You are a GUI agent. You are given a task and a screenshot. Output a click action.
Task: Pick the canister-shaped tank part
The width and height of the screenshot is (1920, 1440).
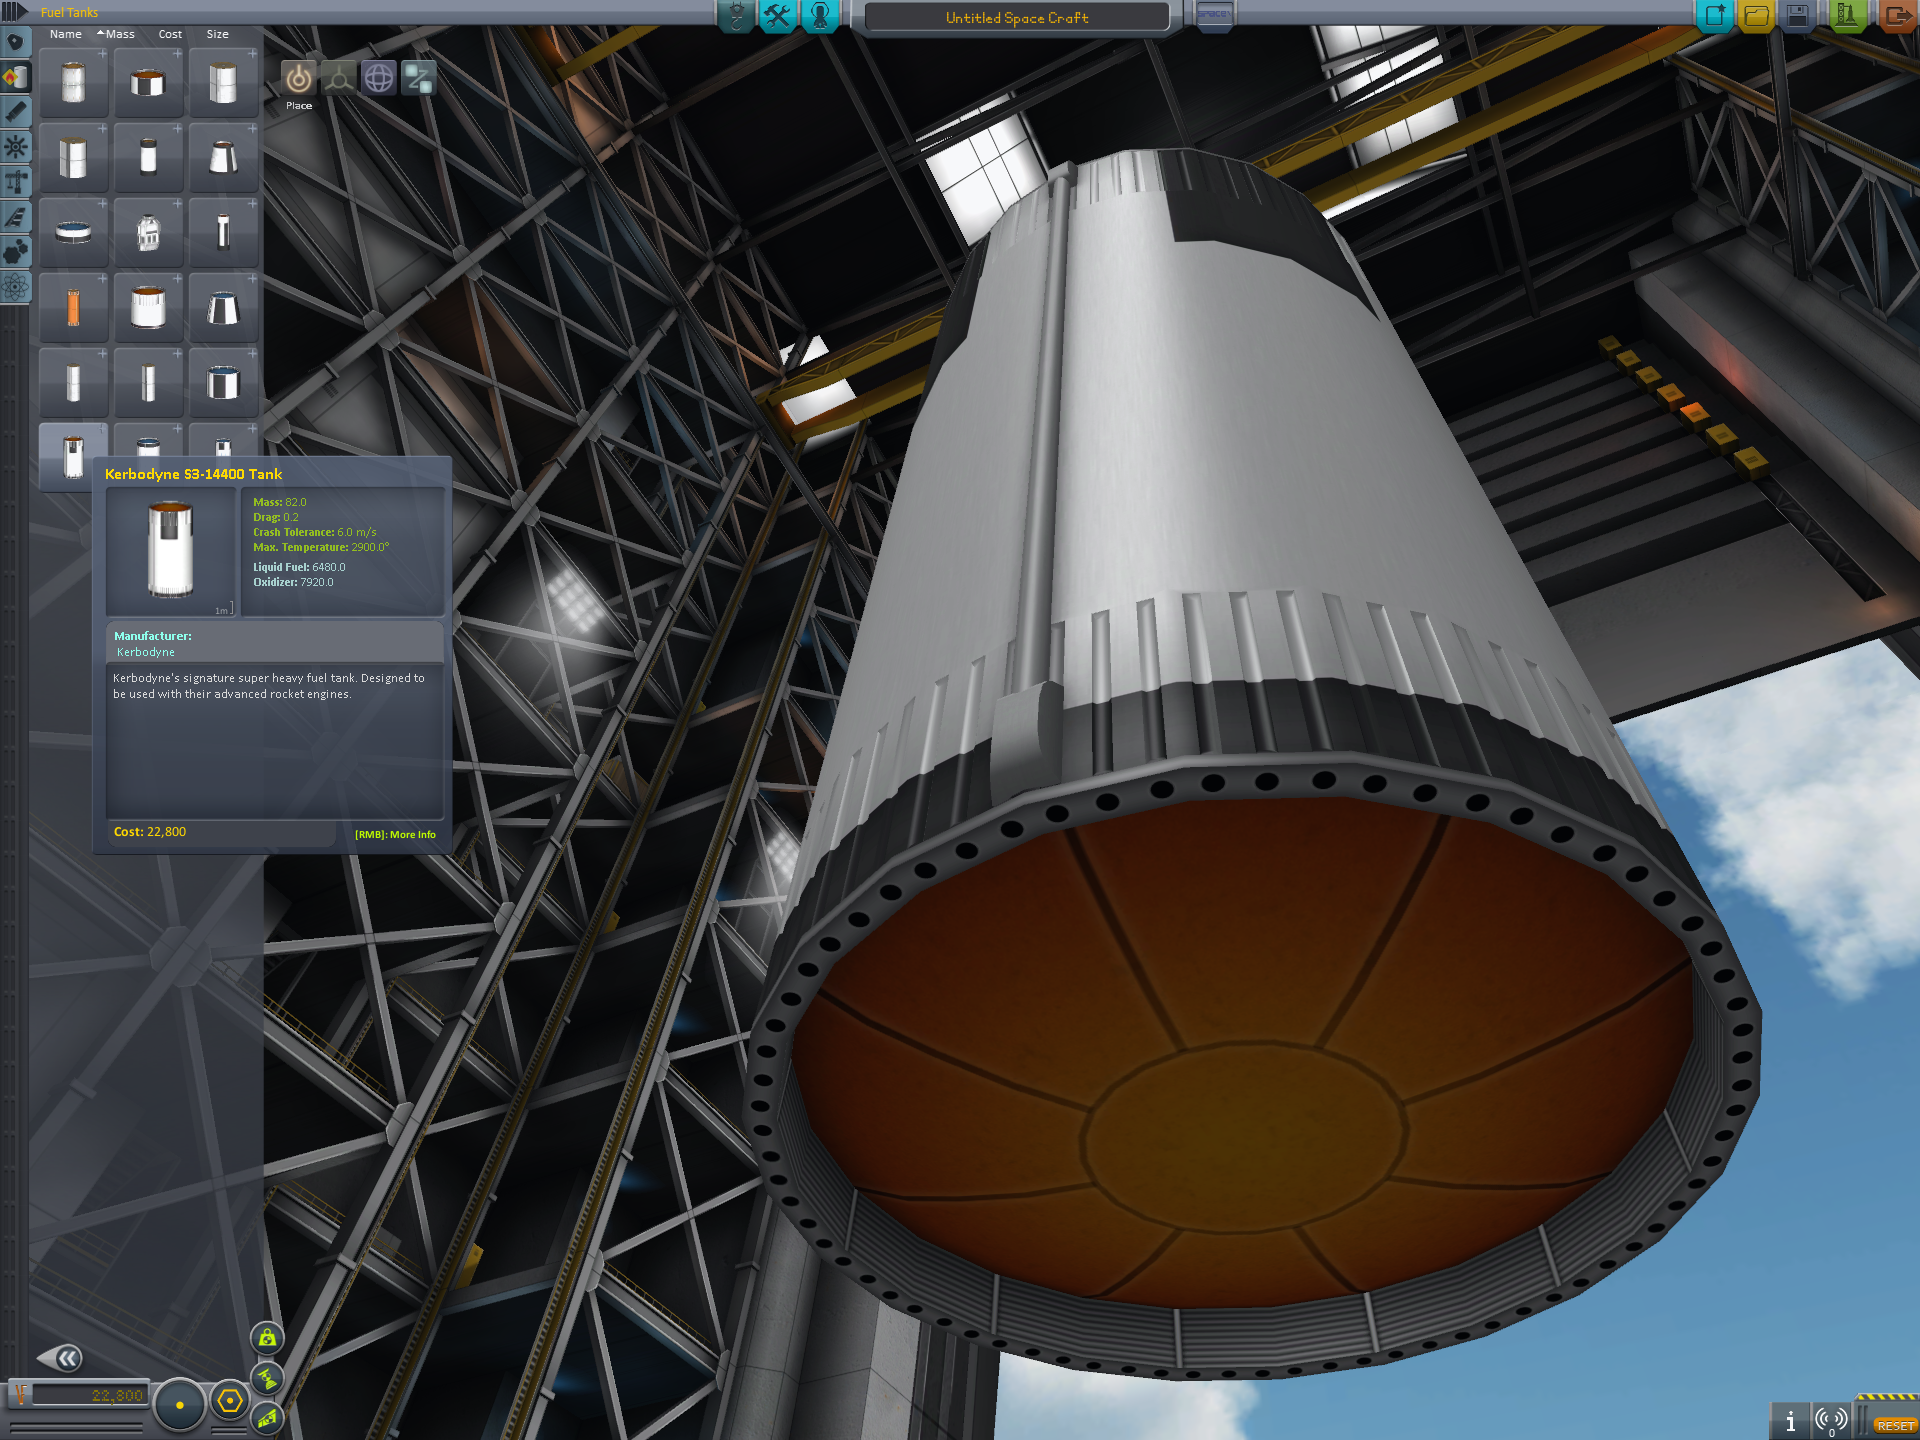tap(148, 232)
